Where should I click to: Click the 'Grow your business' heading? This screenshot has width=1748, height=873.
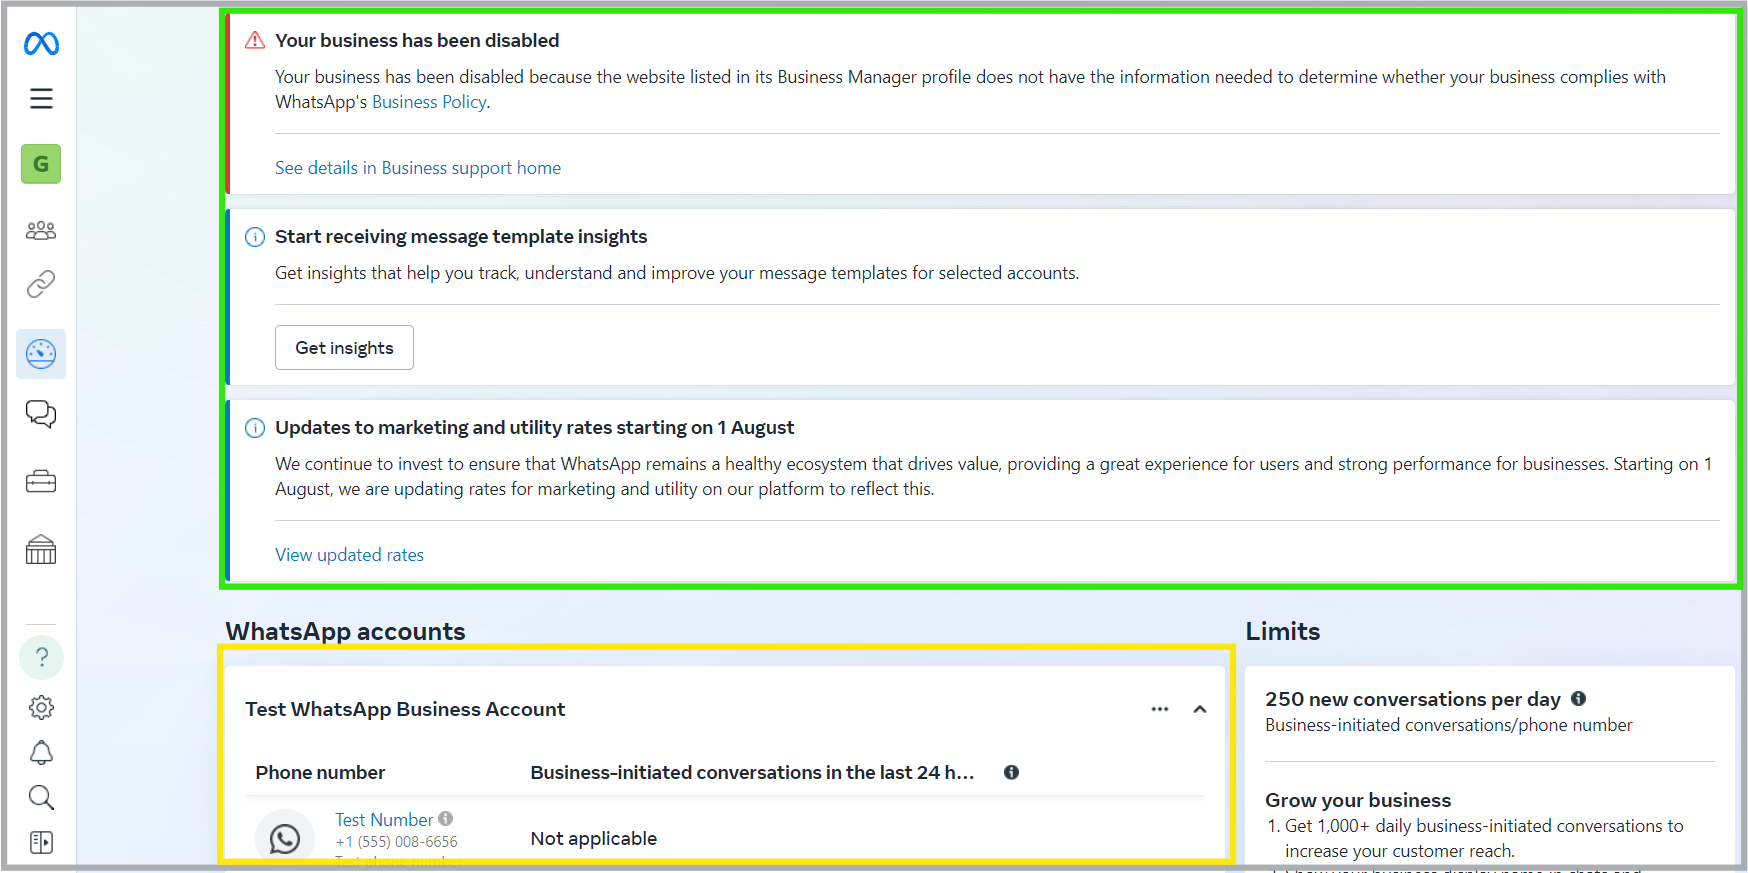(1358, 801)
